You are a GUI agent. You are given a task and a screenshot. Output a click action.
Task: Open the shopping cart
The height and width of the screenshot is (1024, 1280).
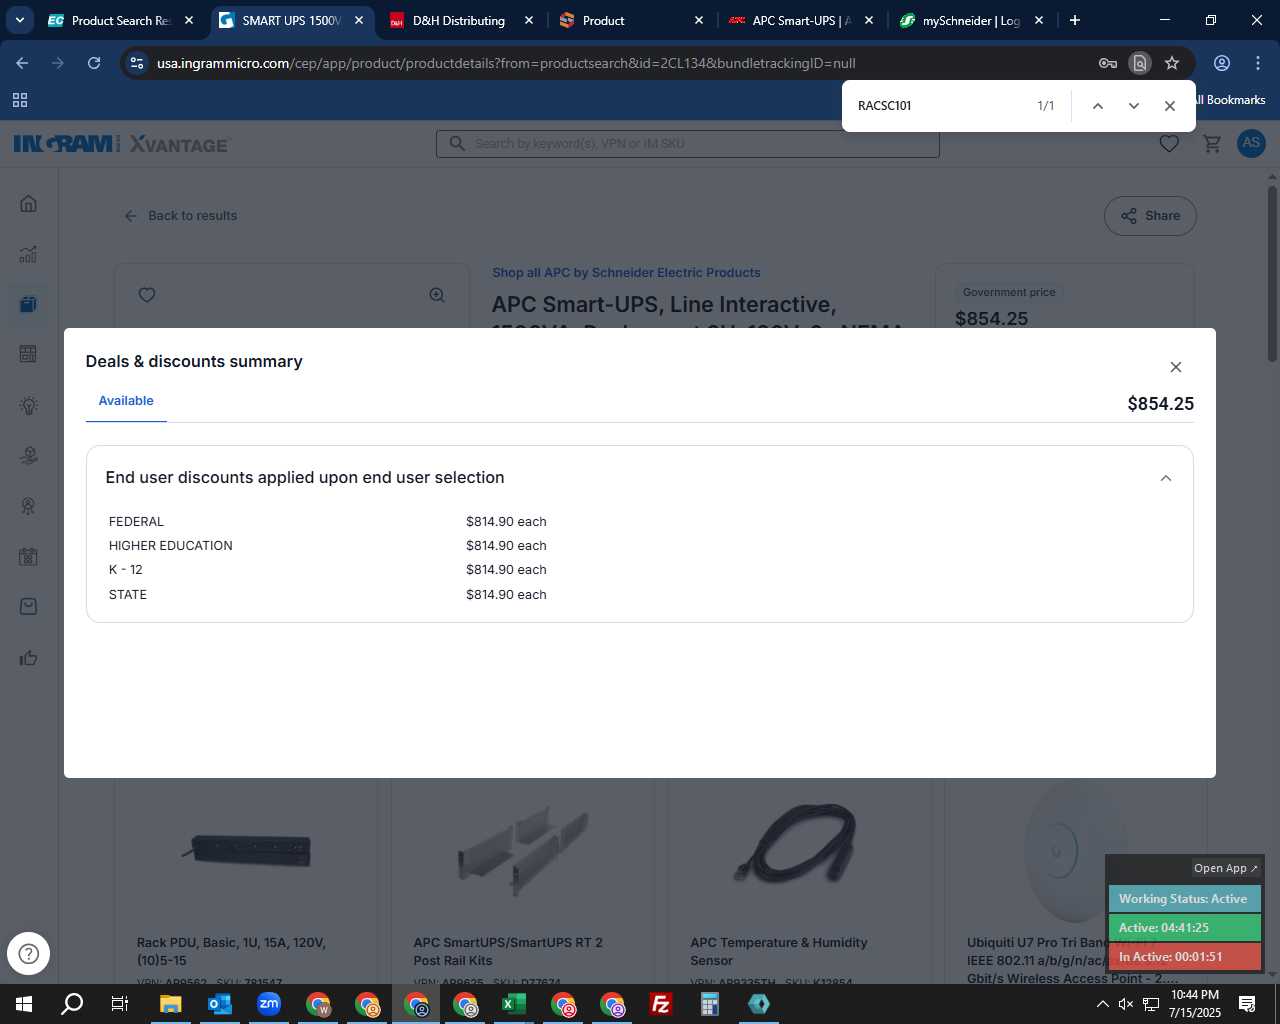(x=1212, y=144)
